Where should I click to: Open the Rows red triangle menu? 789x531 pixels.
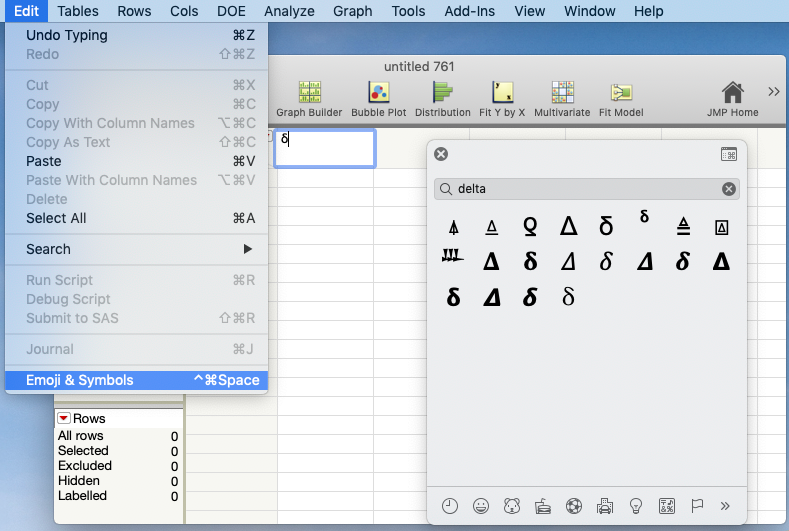tap(64, 418)
